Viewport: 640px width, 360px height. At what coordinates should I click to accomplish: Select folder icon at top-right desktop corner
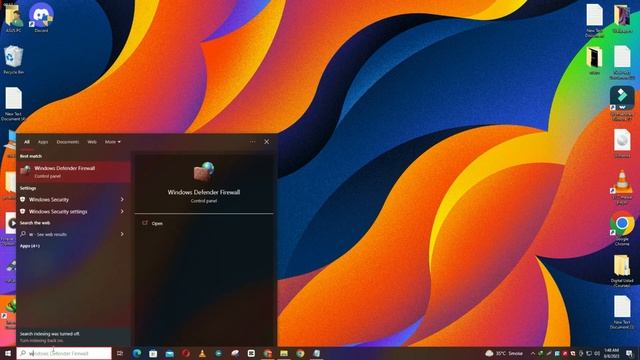(x=622, y=18)
